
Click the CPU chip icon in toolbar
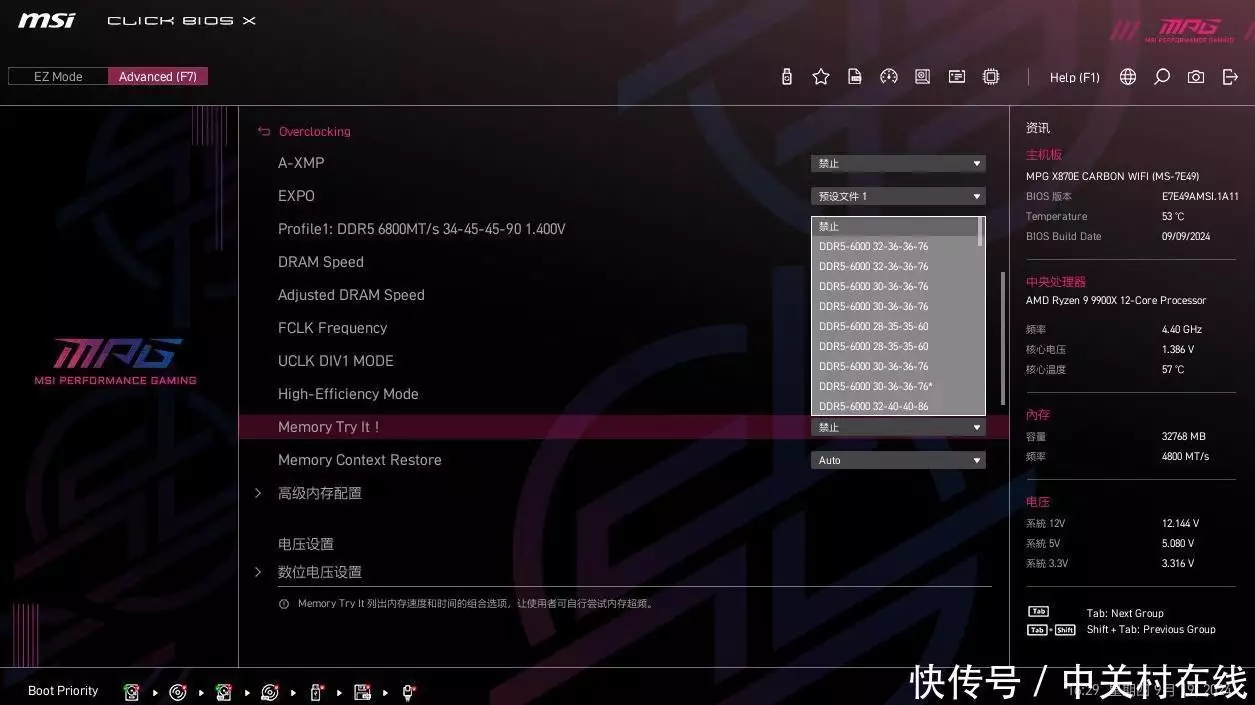point(991,77)
